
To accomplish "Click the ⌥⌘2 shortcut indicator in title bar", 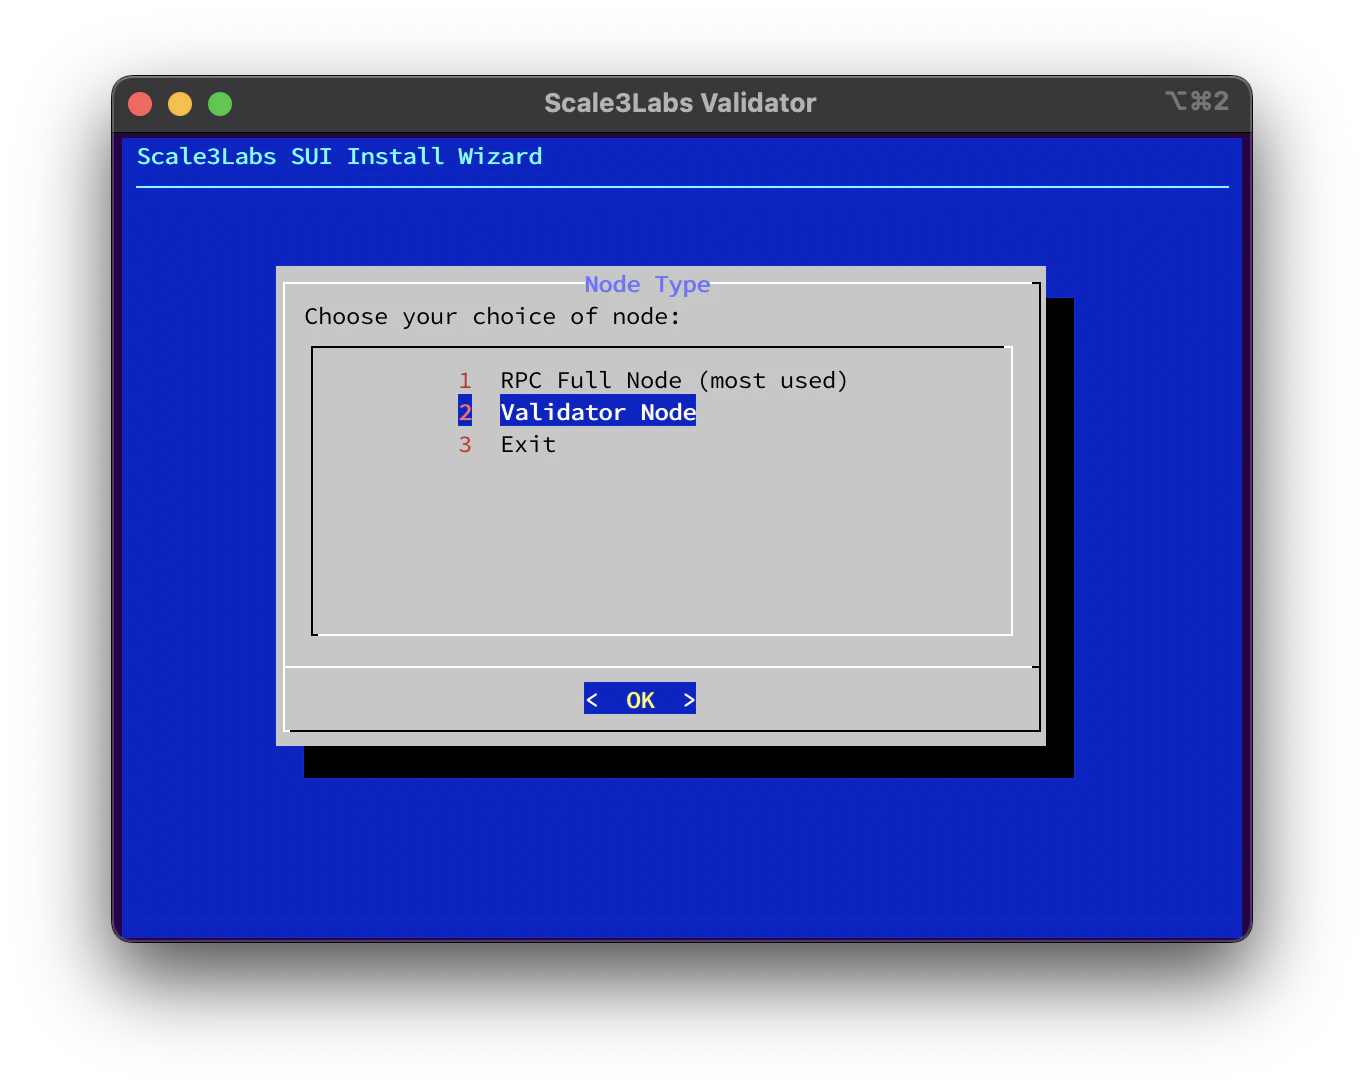I will coord(1197,101).
